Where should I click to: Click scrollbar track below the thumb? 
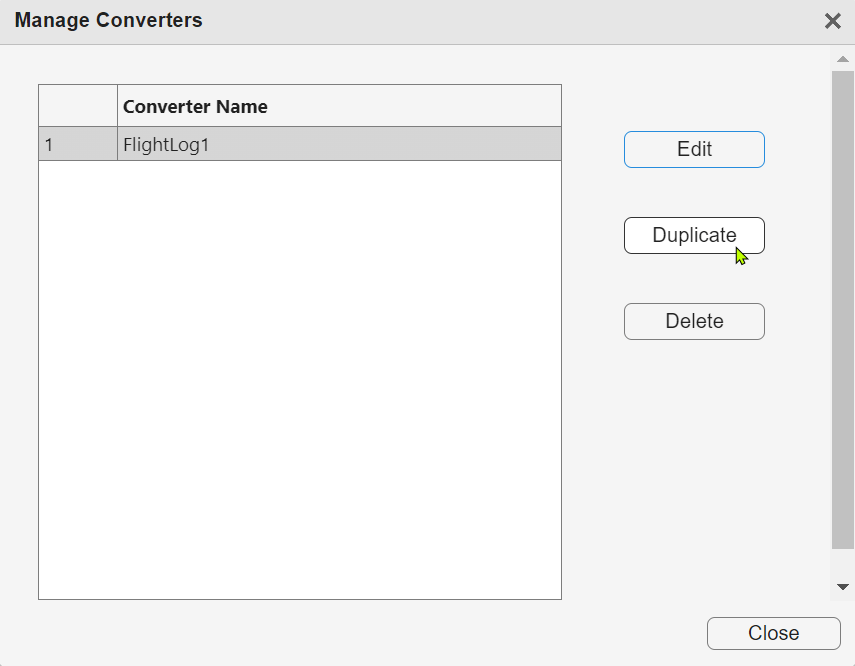tap(842, 564)
